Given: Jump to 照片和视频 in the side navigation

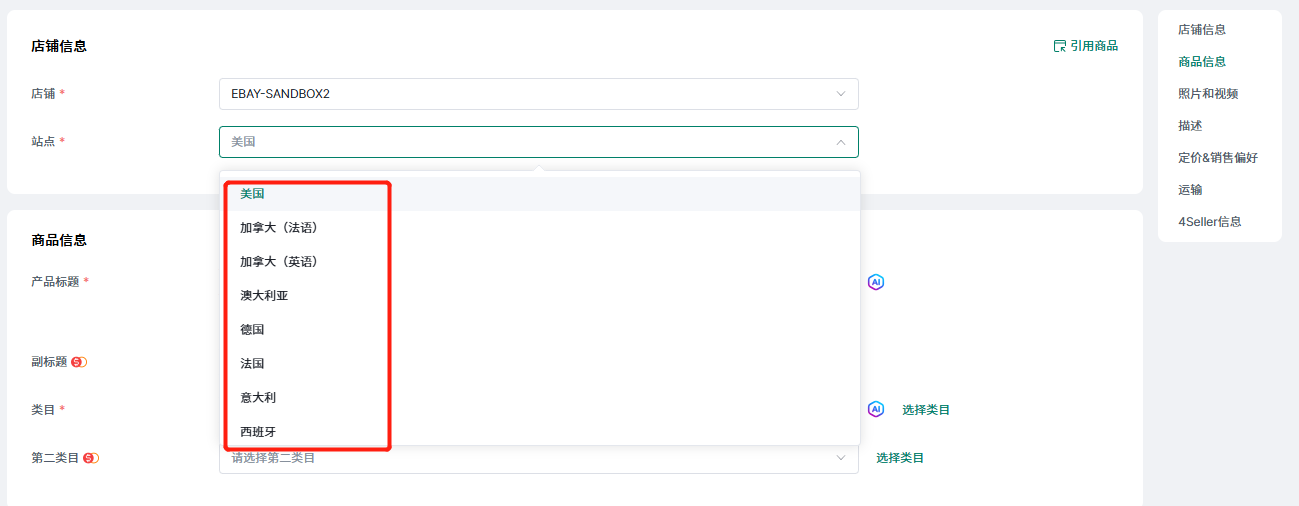Looking at the screenshot, I should [1208, 94].
